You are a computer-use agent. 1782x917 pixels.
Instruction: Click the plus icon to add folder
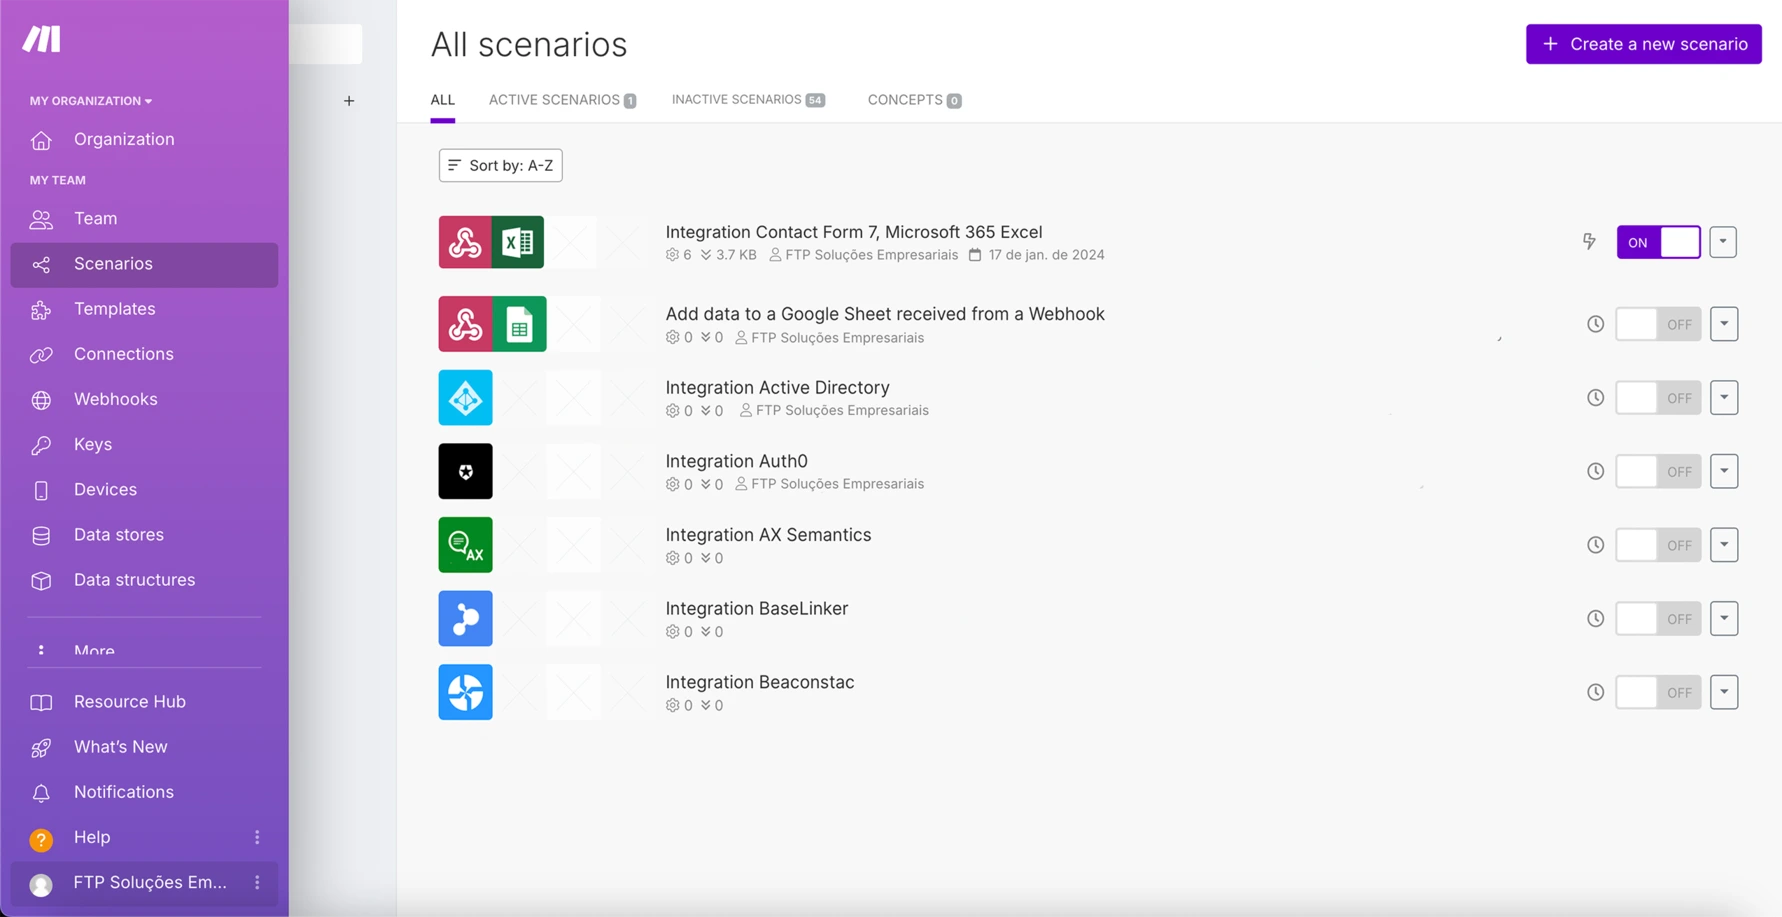pyautogui.click(x=349, y=101)
